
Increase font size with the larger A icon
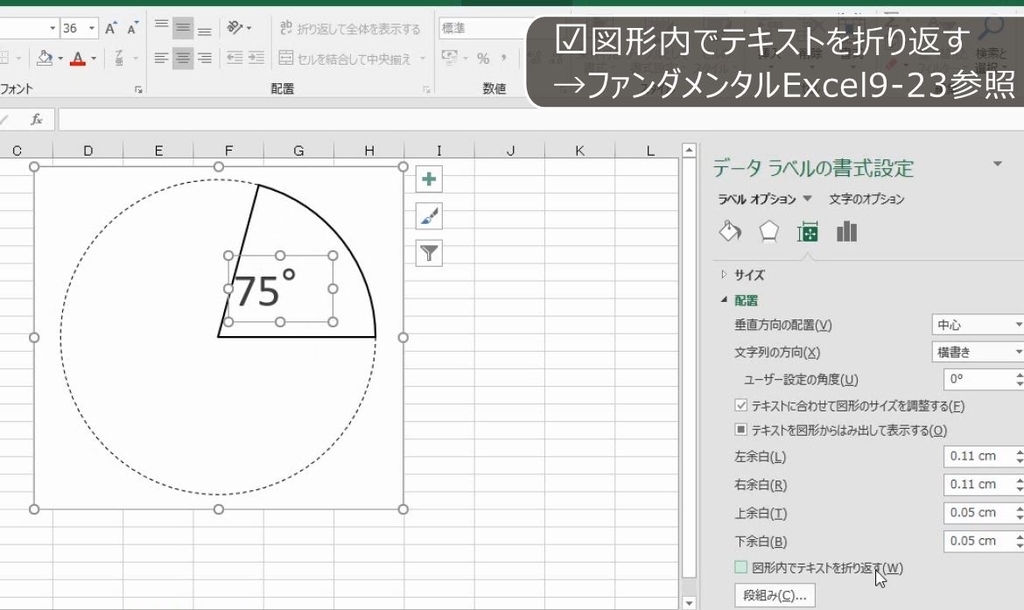point(110,28)
